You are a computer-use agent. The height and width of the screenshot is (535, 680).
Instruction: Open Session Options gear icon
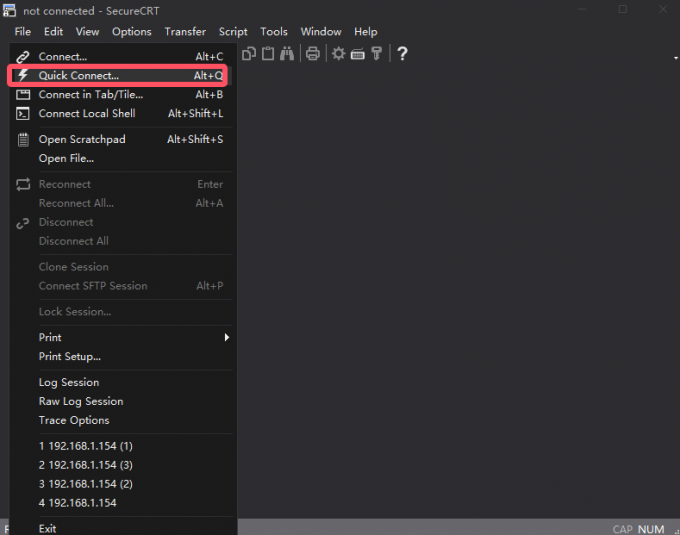(338, 54)
